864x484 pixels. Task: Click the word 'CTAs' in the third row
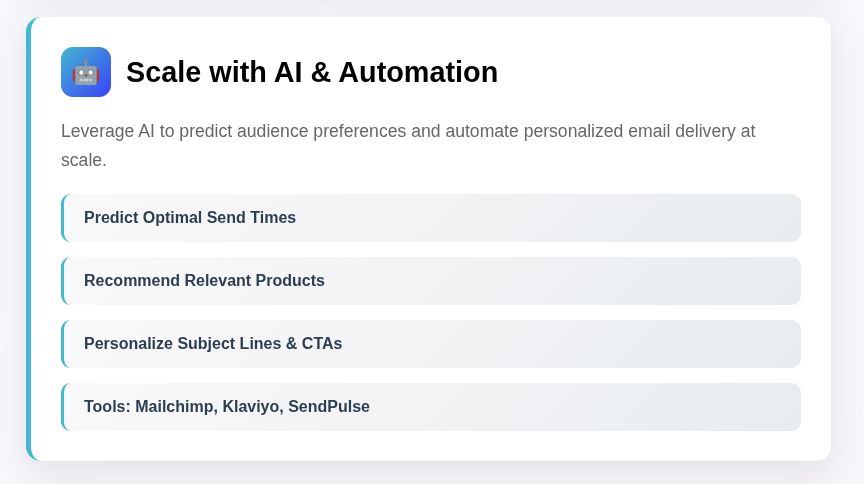click(x=322, y=343)
